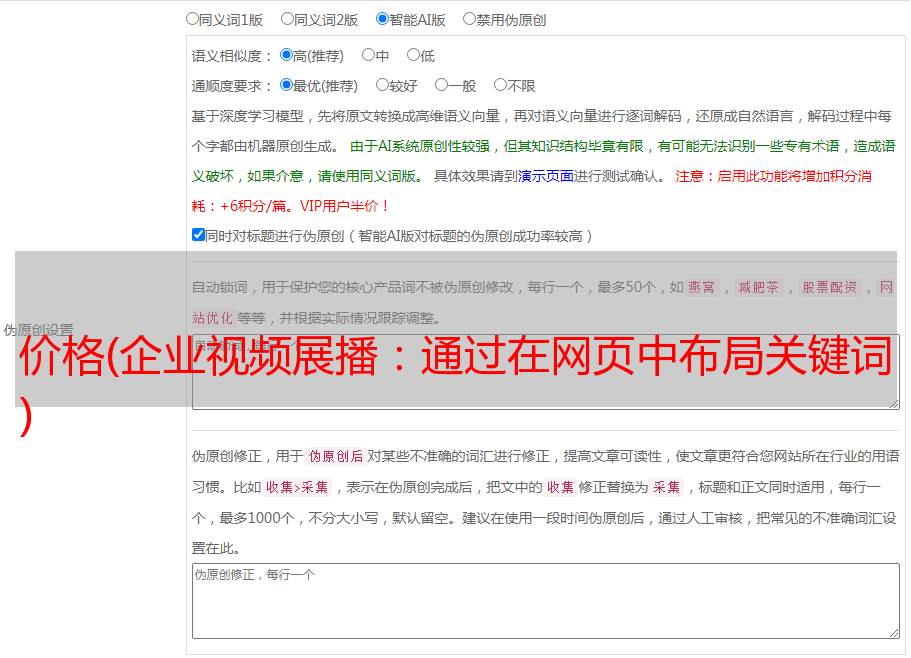Select the 同义词2版 radio option
The image size is (911, 658).
pyautogui.click(x=287, y=18)
